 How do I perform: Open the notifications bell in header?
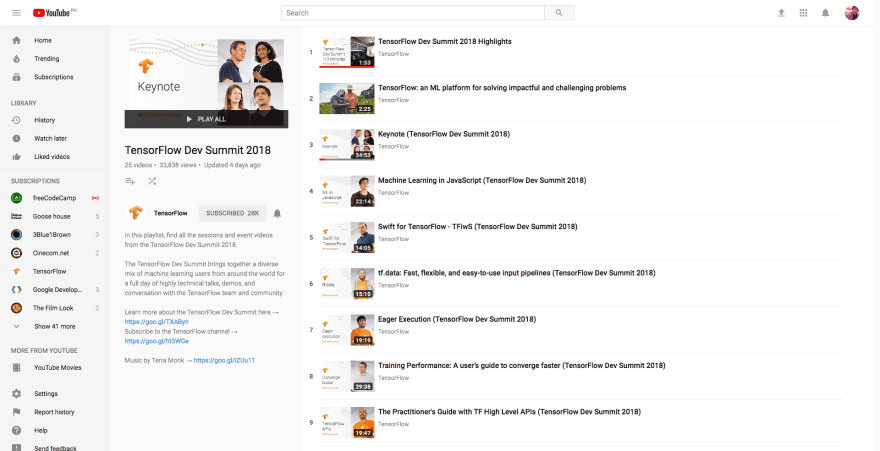[x=825, y=13]
